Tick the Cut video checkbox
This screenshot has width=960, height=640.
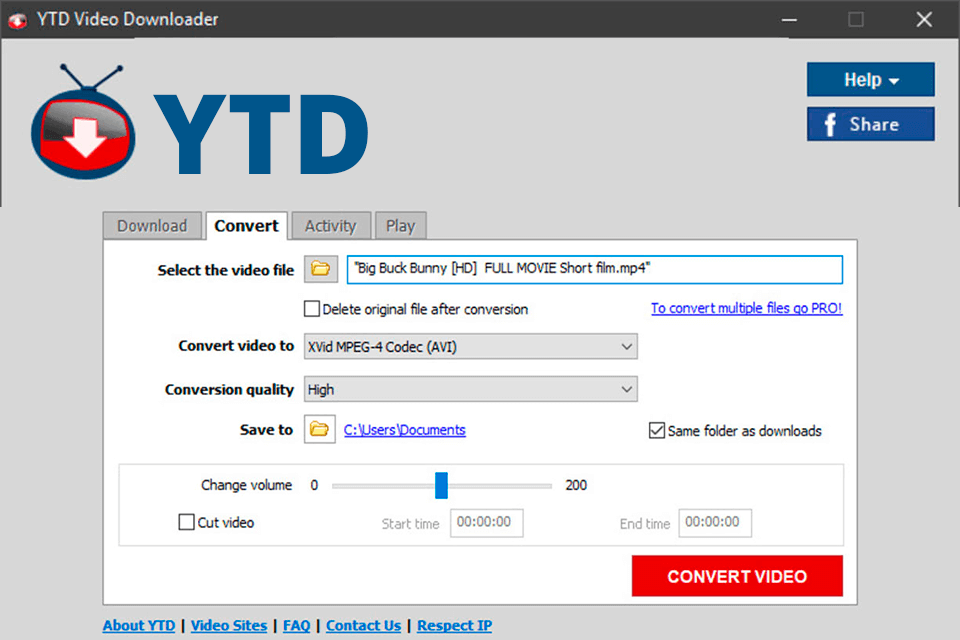[x=186, y=522]
